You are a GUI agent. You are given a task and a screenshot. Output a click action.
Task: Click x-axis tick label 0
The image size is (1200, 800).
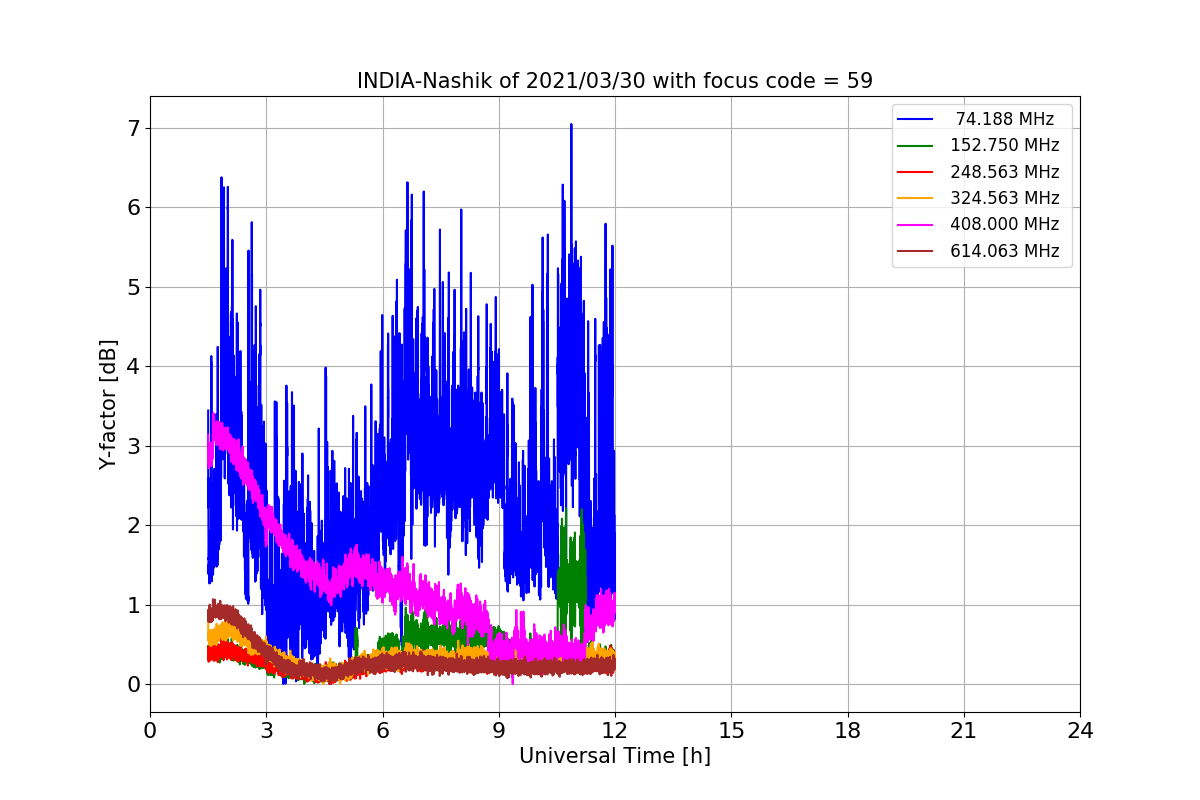coord(150,731)
